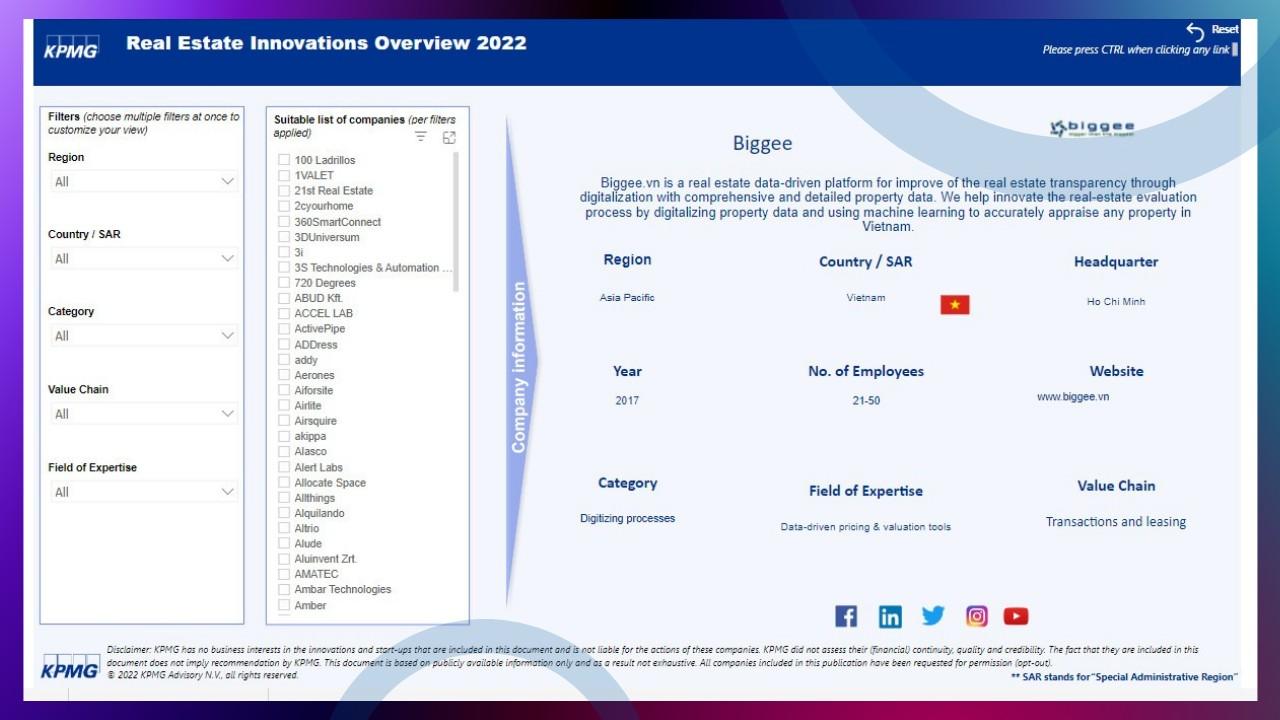Select Alude in the company list
This screenshot has height=720, width=1280.
[x=308, y=544]
